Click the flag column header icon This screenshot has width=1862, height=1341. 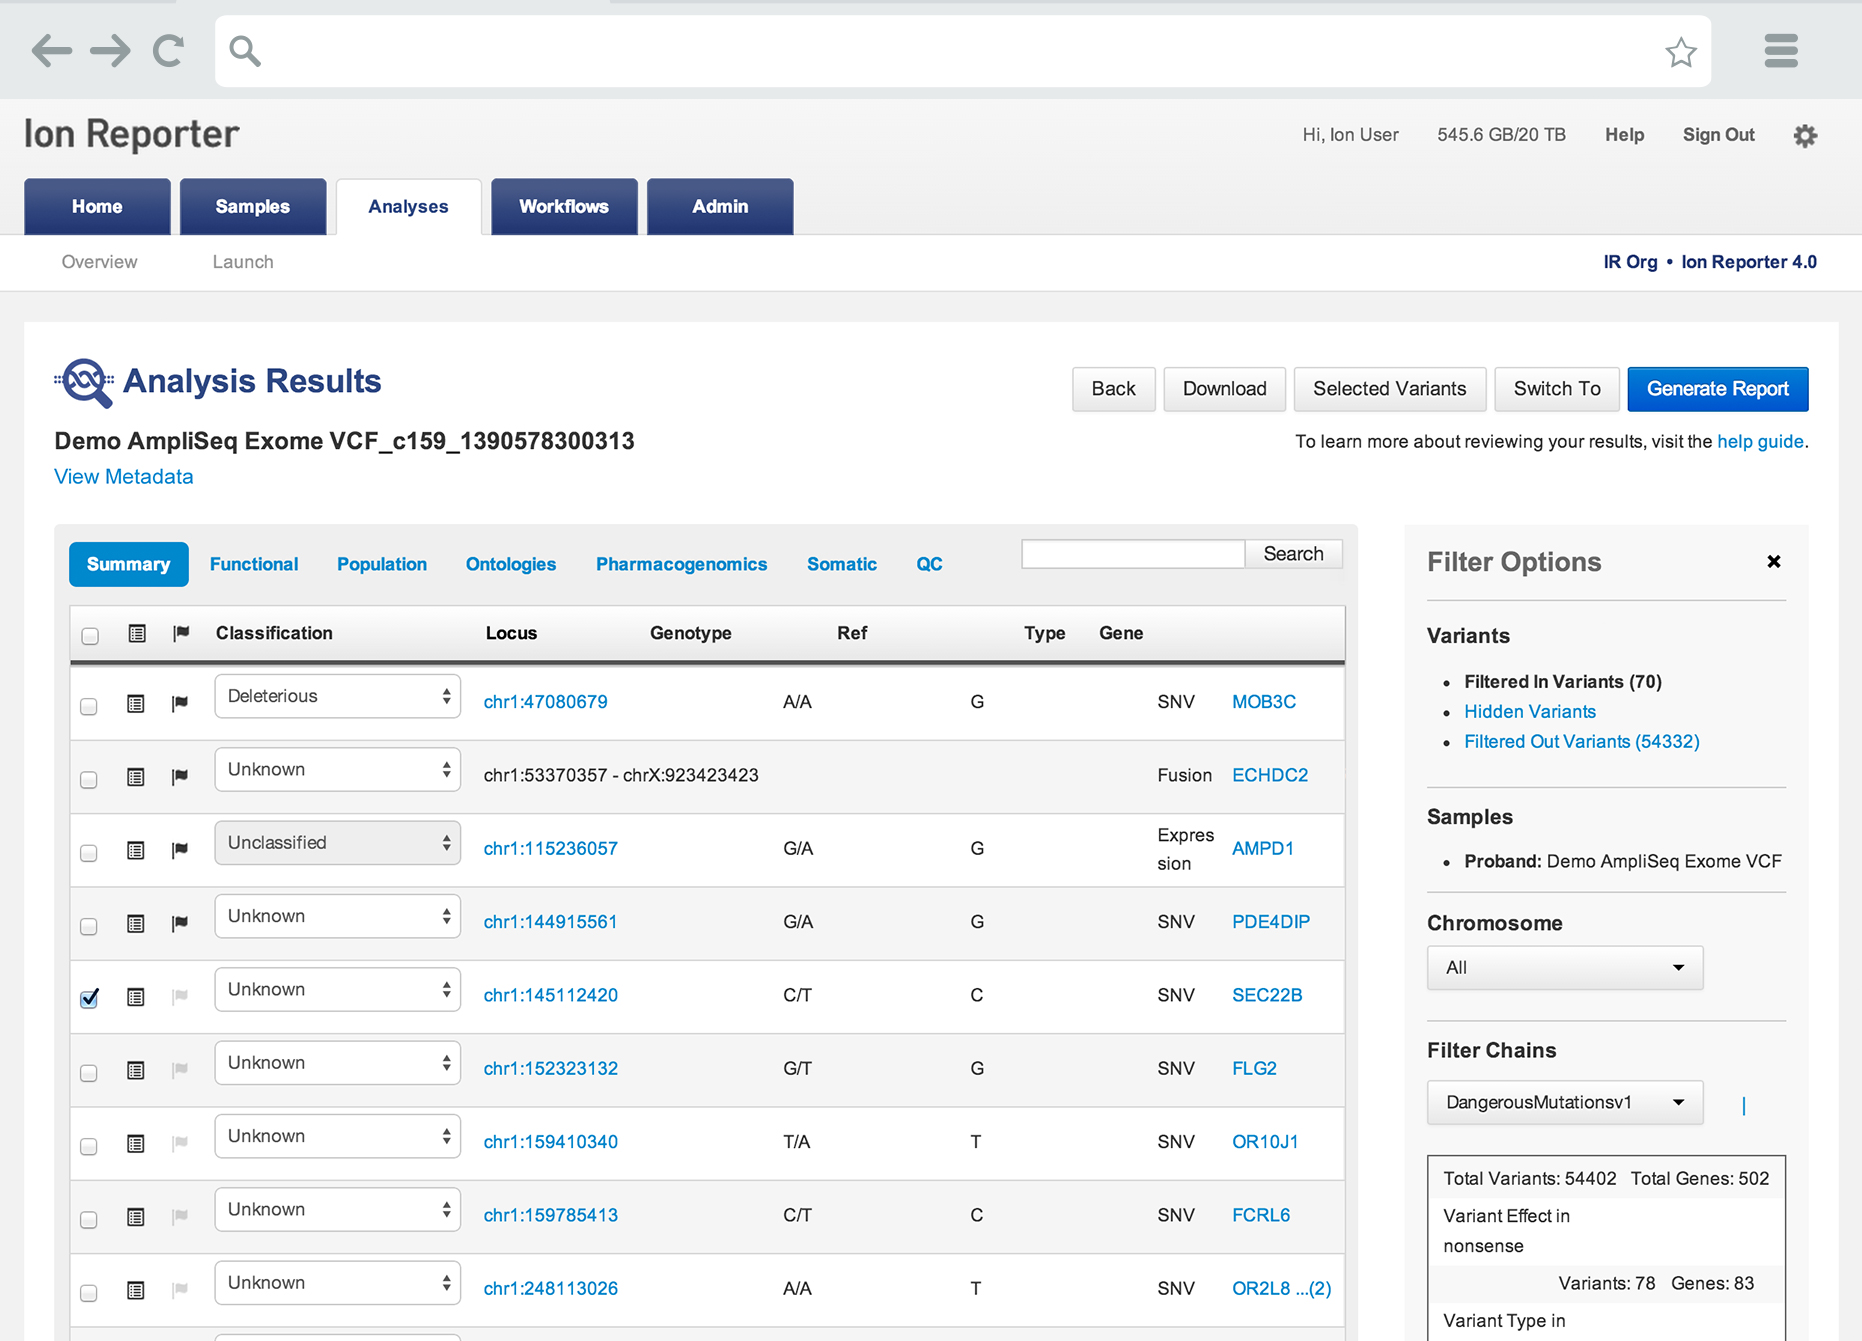181,633
